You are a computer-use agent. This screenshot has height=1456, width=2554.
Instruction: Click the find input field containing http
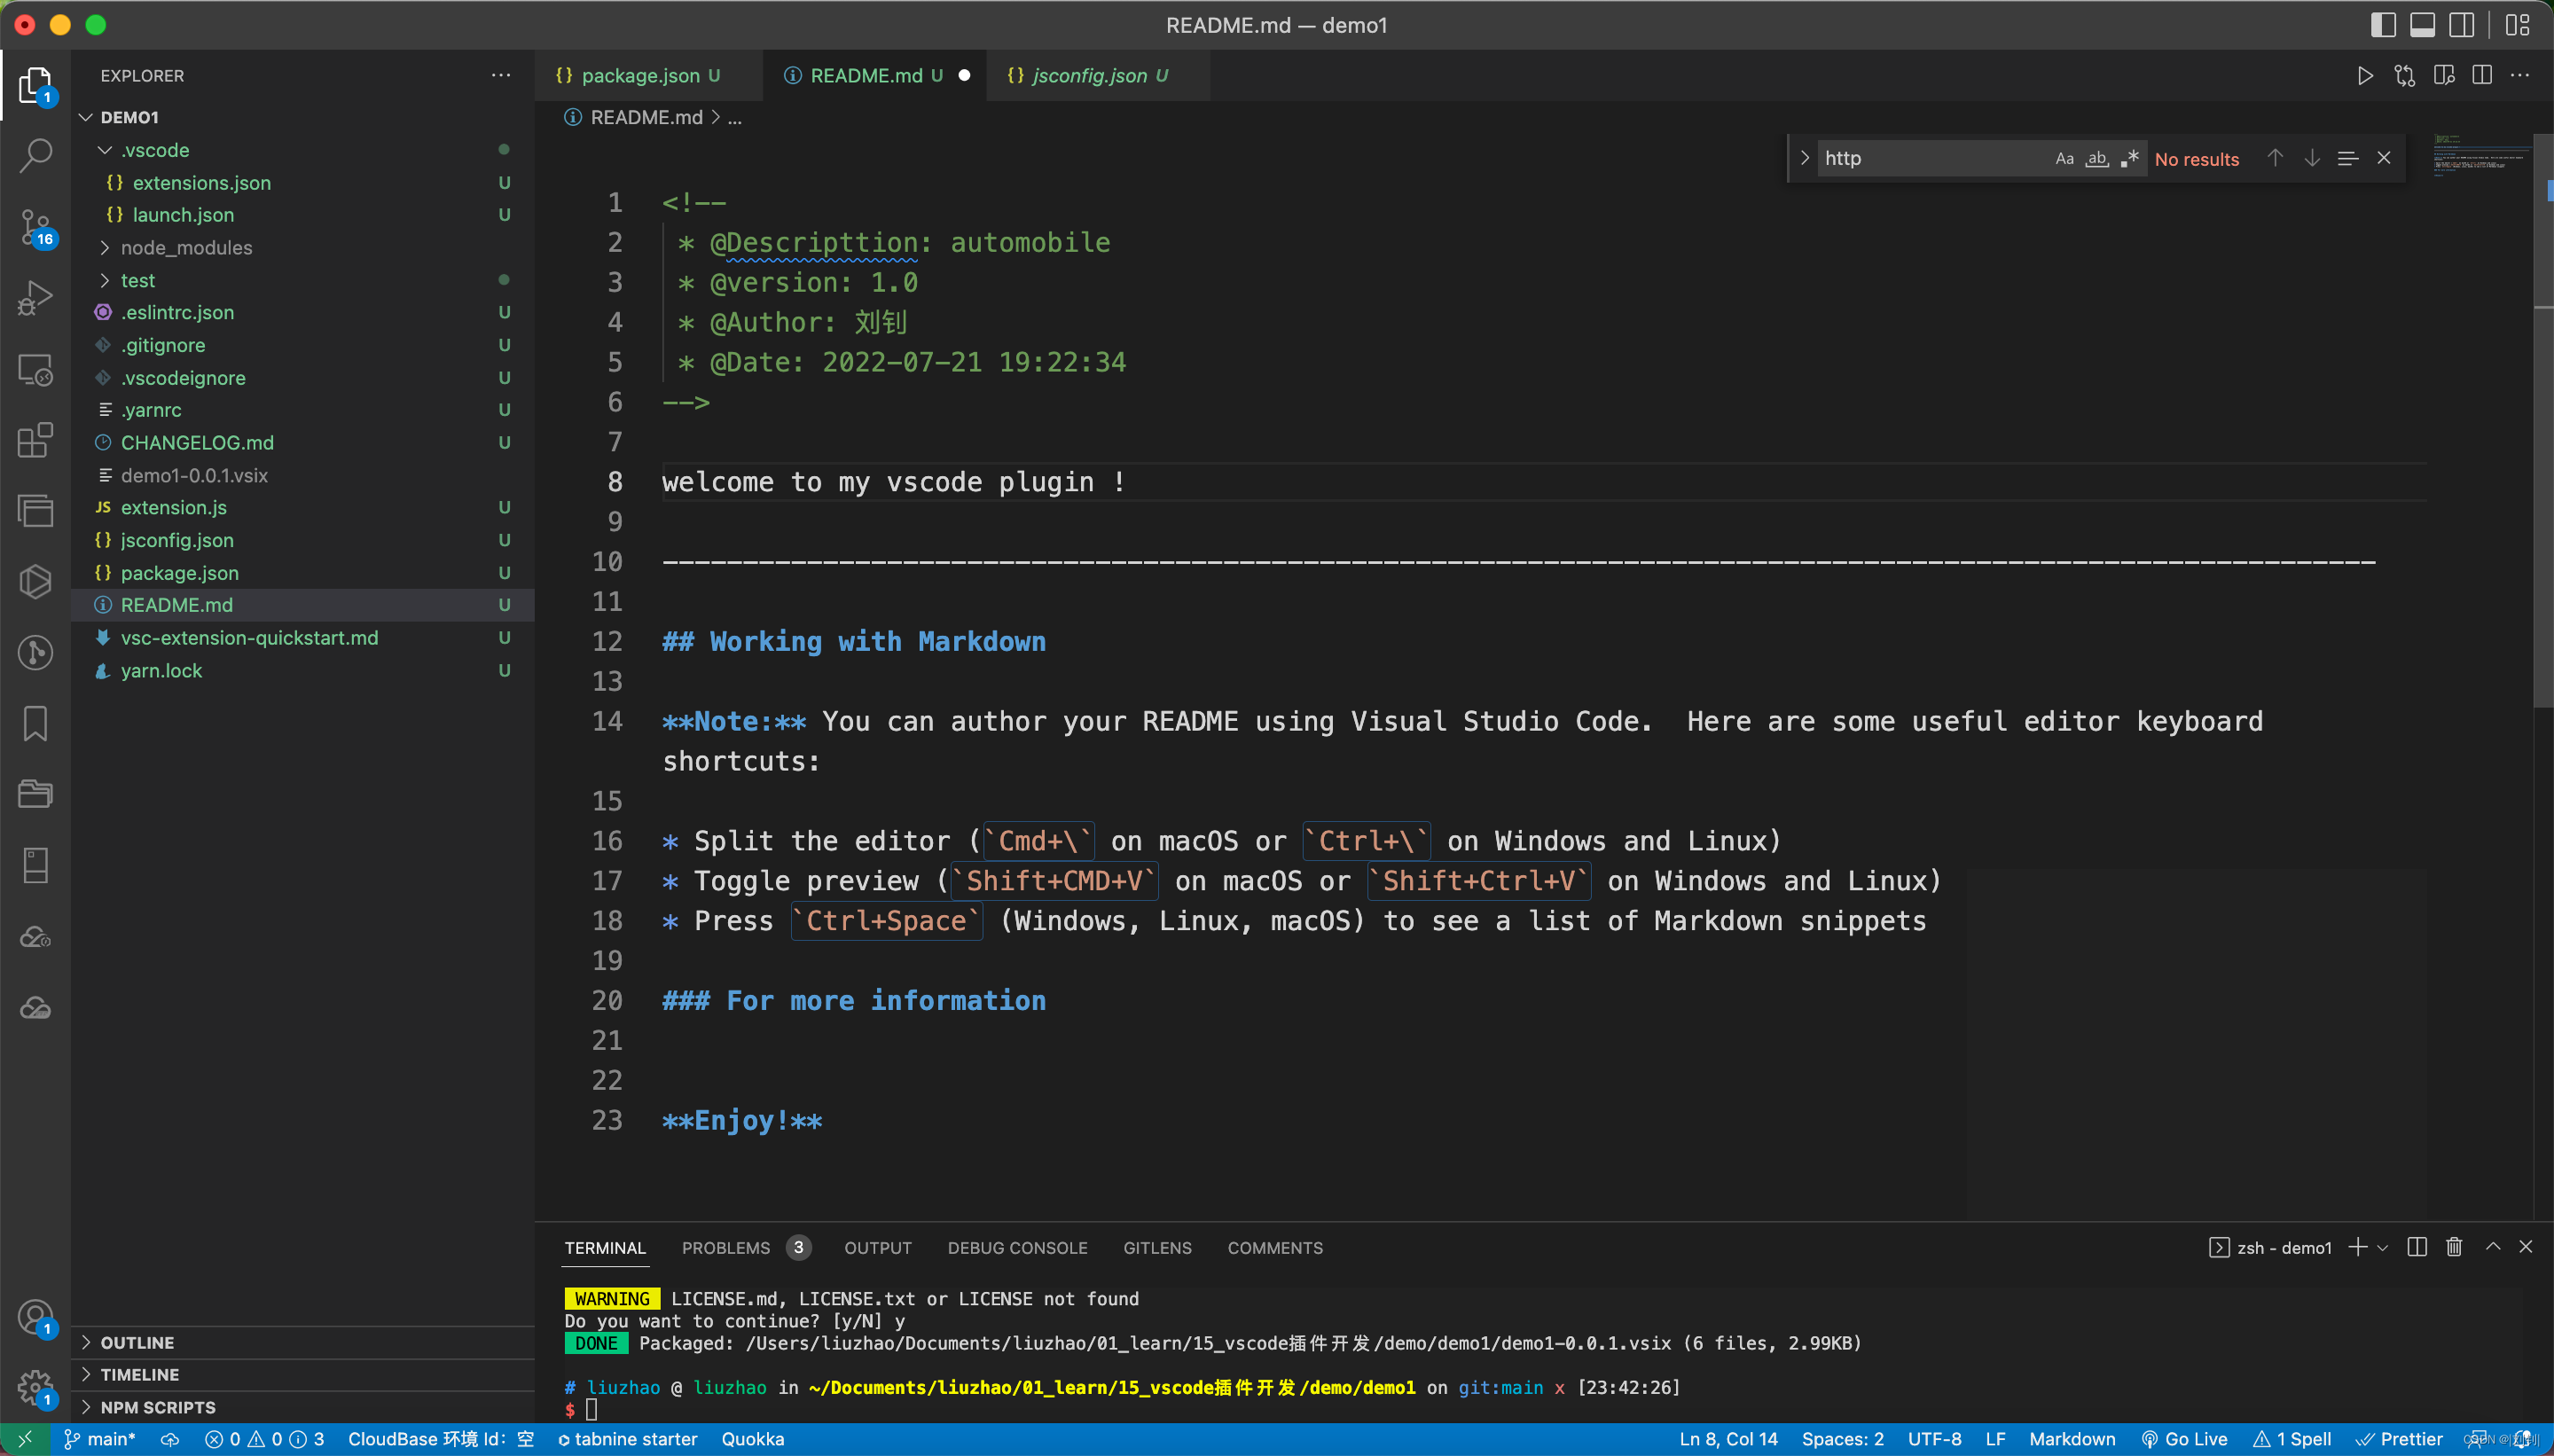(1930, 158)
